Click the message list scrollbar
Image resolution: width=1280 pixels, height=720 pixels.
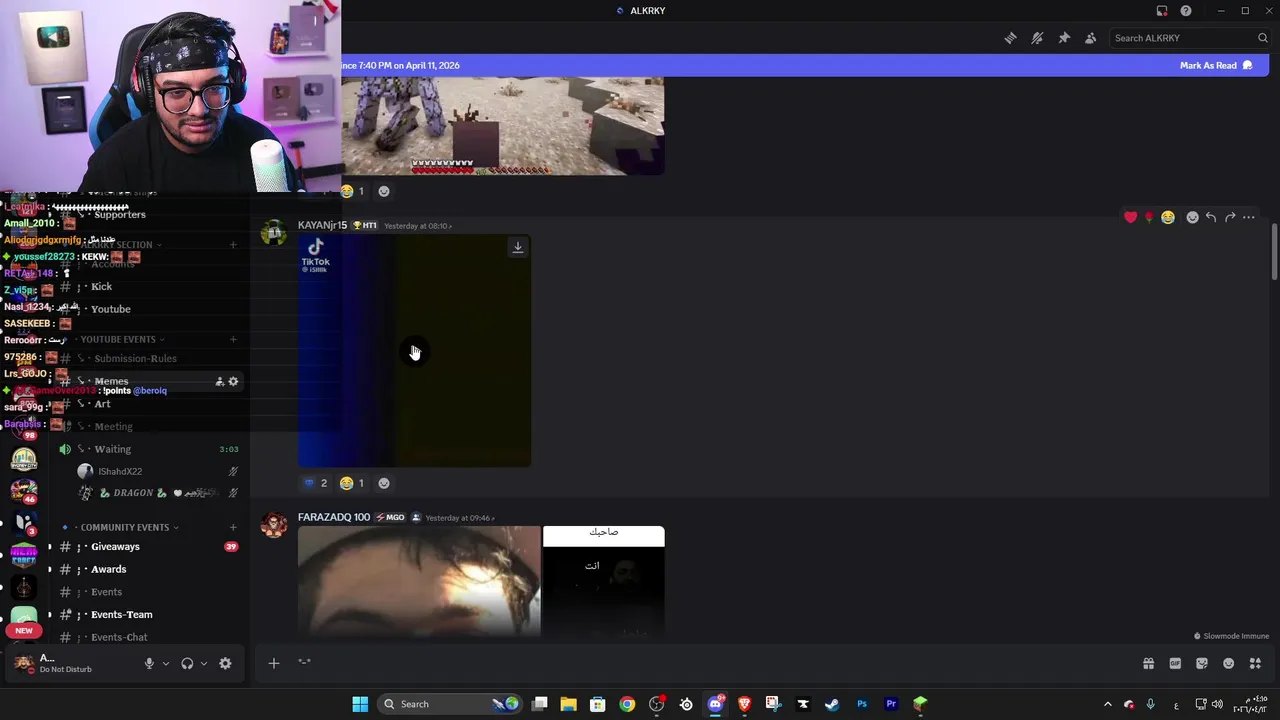1274,254
